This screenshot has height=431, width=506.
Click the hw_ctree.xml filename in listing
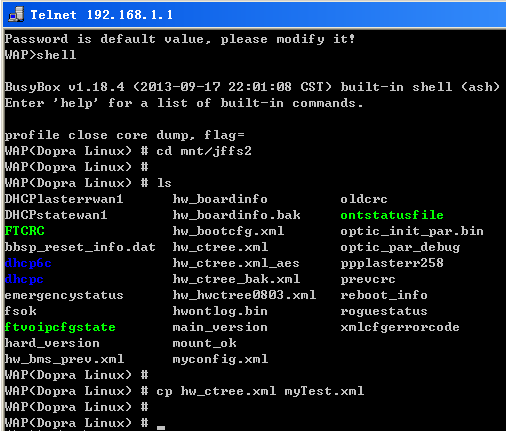click(220, 247)
